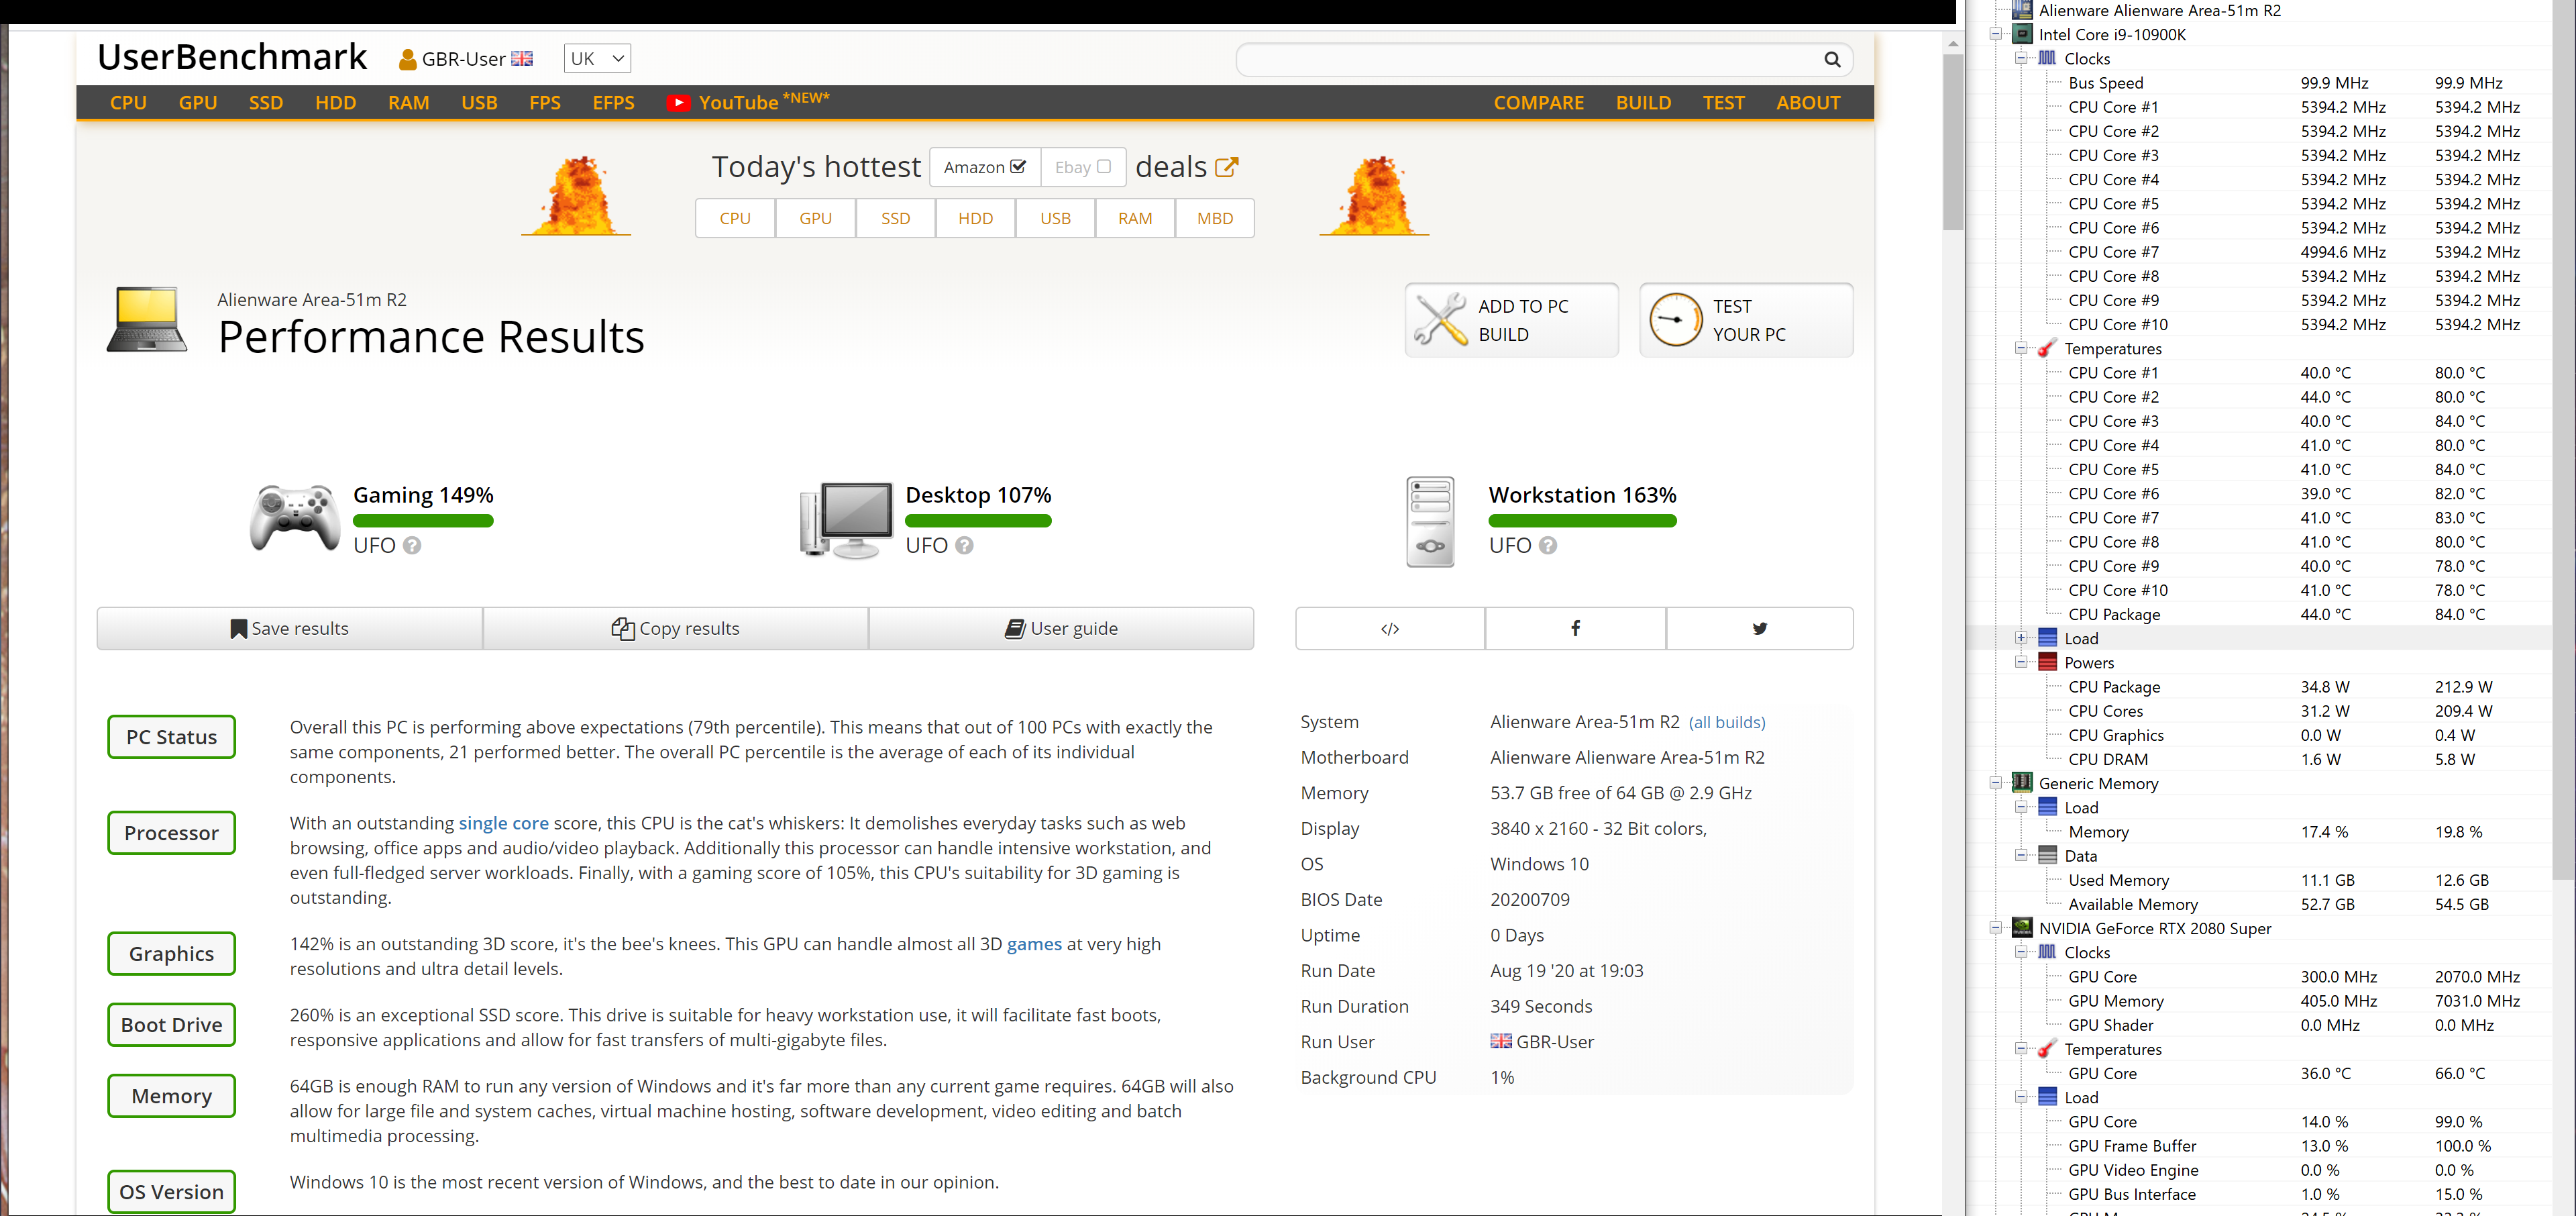Collapse the CPU Temperatures tree node
Screen dimensions: 2576x1216
2021,348
